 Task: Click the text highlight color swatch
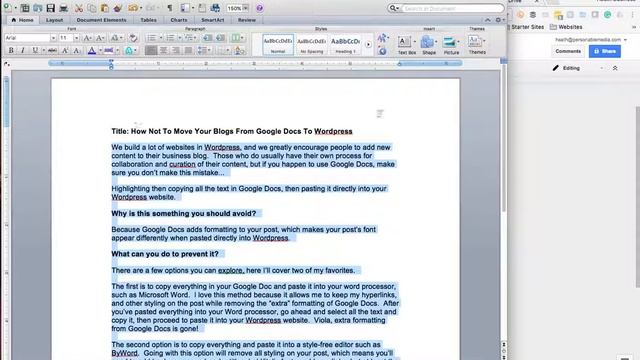pyautogui.click(x=109, y=51)
